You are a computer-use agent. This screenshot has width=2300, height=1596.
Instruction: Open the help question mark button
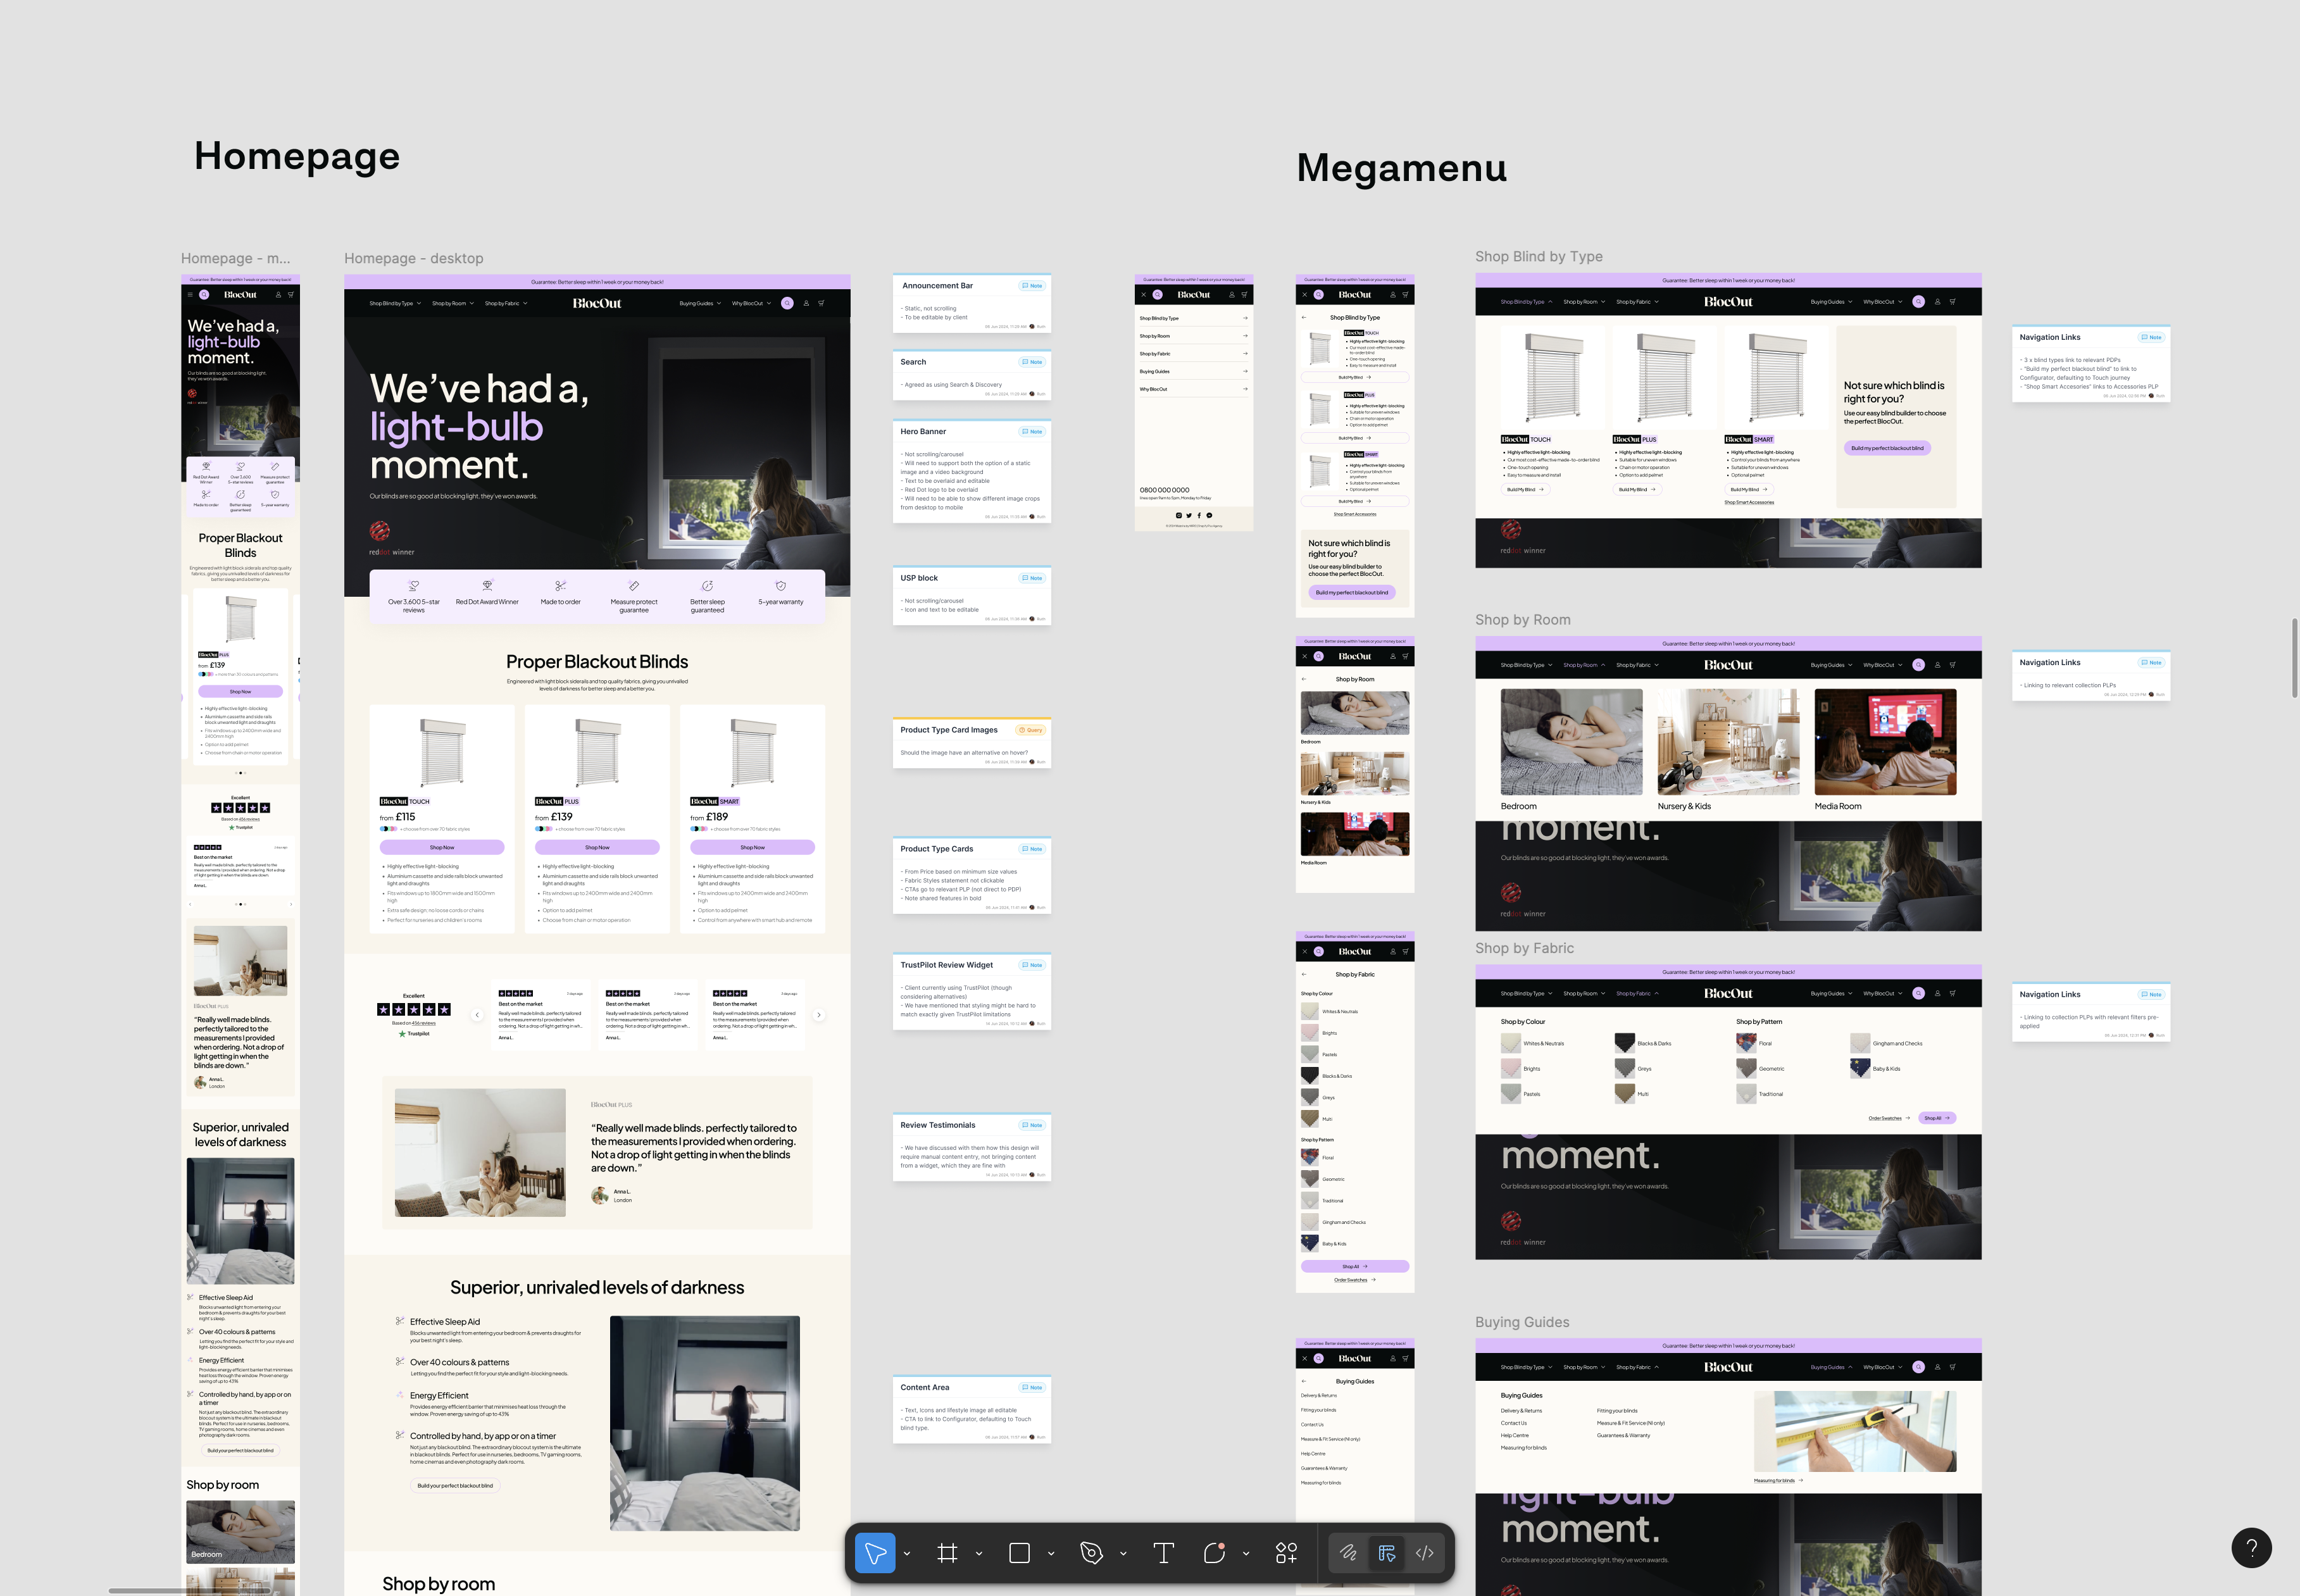2251,1547
